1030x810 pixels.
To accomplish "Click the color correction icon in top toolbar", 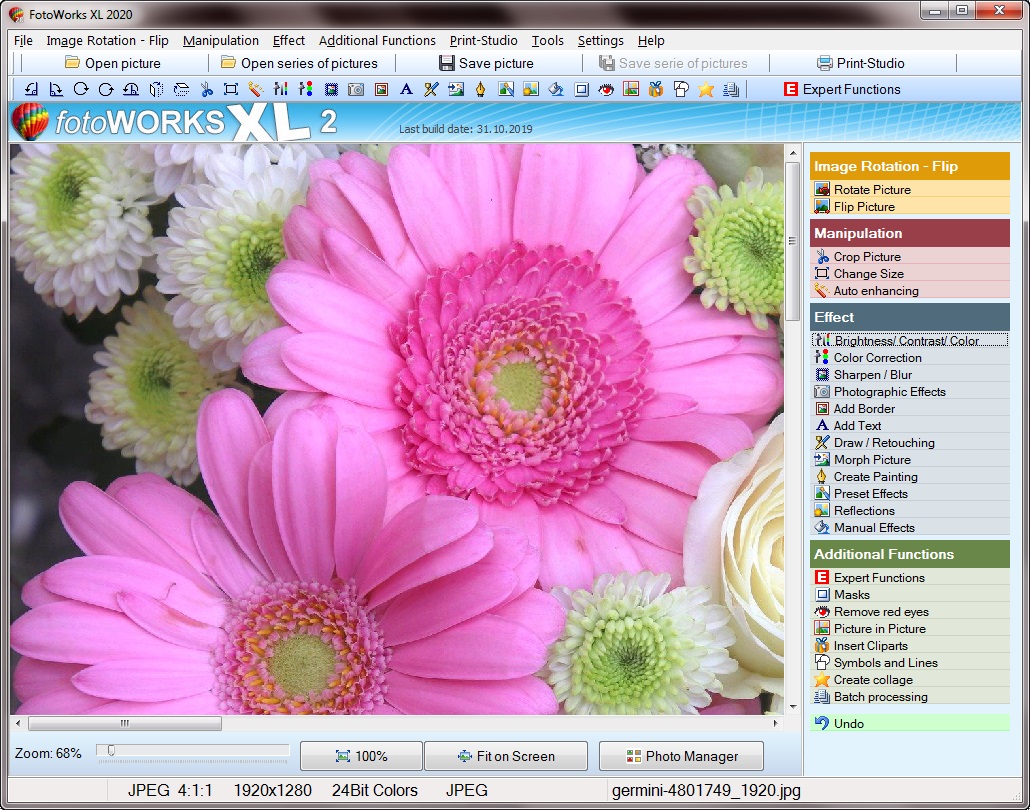I will point(306,89).
